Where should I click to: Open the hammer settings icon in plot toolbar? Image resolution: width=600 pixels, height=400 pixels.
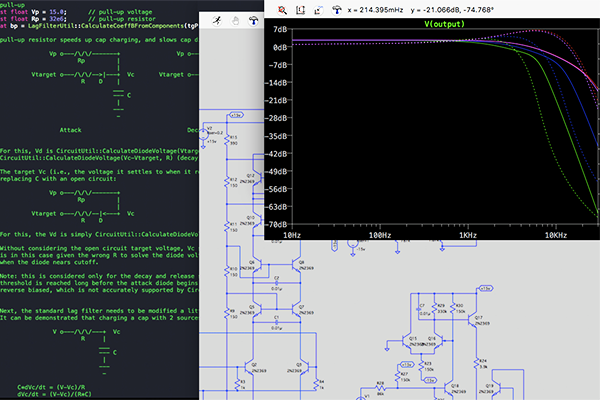pyautogui.click(x=336, y=10)
